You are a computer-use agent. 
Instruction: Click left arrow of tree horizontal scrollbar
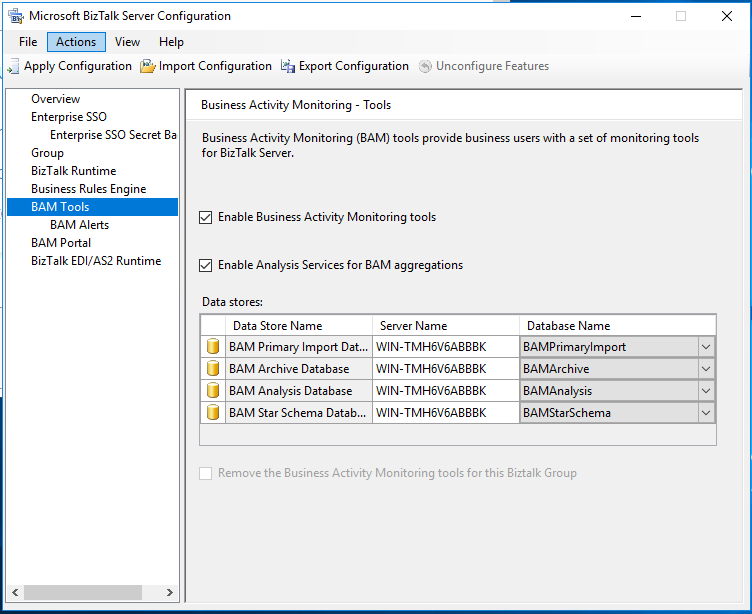(x=15, y=592)
